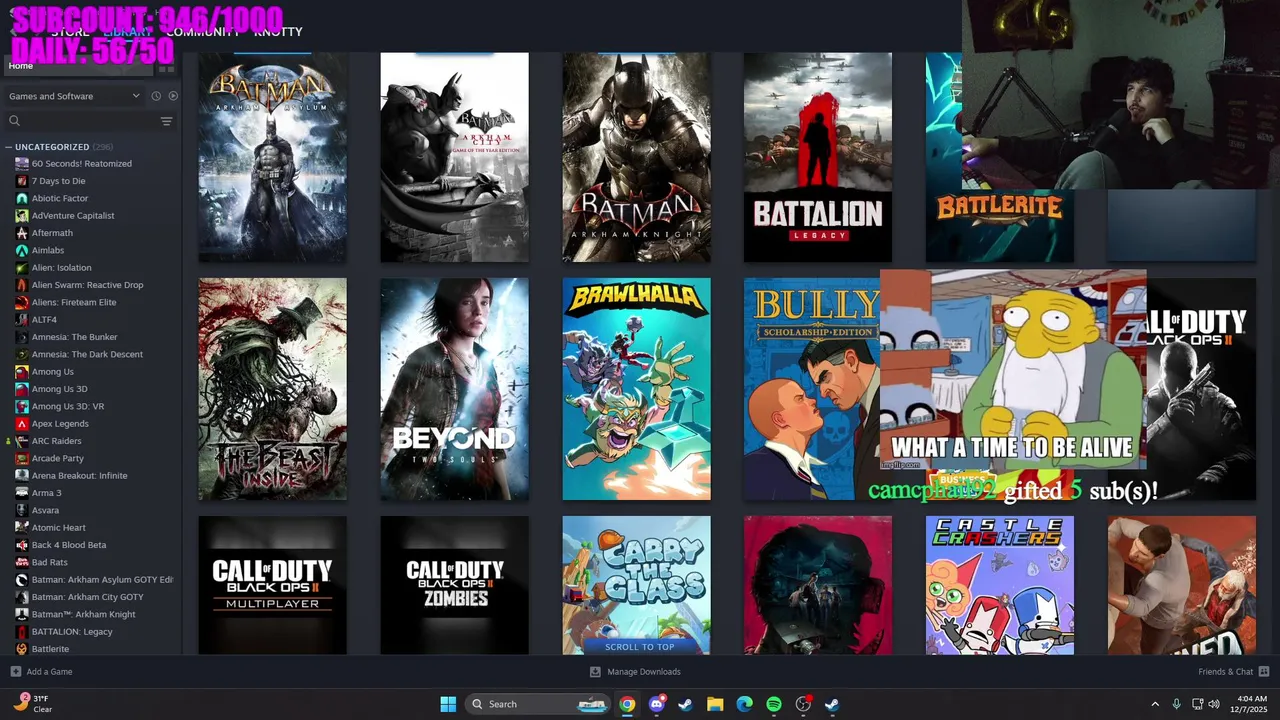Open the COMMUNITY menu
This screenshot has height=720, width=1280.
click(x=203, y=32)
